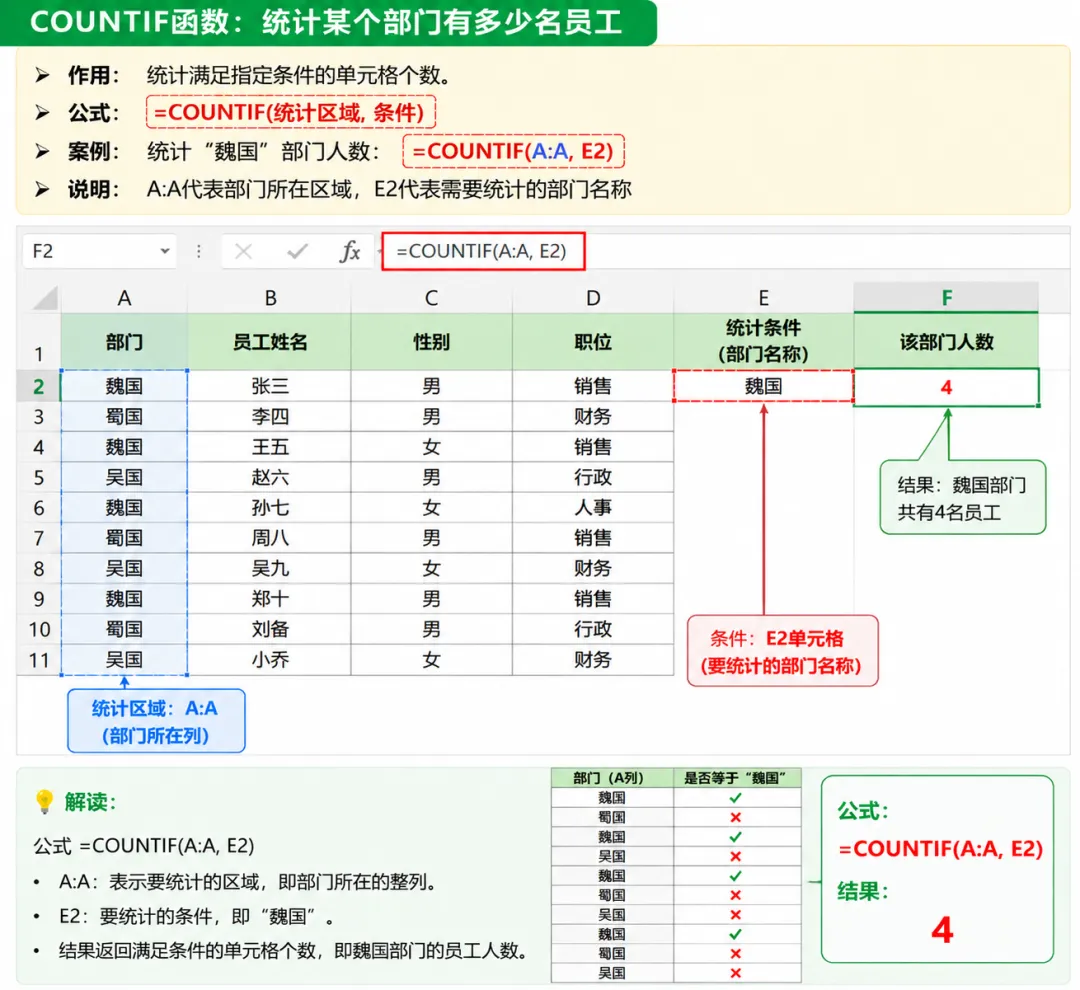Click the three-dot formula bar handle
Viewport: 1080px width, 990px height.
(x=199, y=251)
